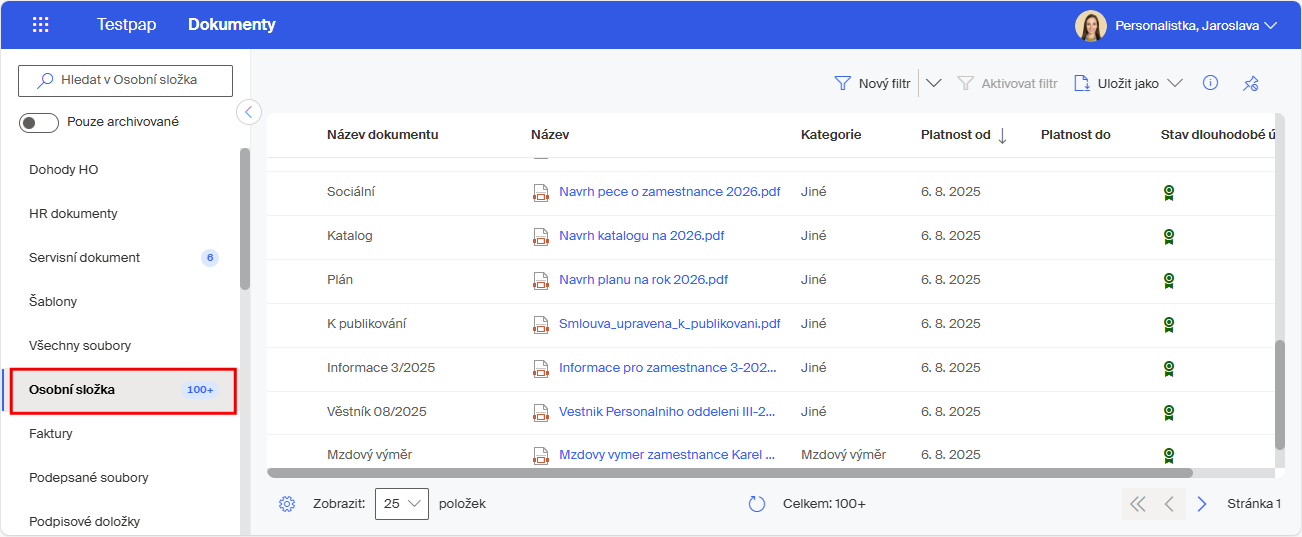Image resolution: width=1302 pixels, height=537 pixels.
Task: Click PDF icon of Navrh planu row
Action: [541, 280]
